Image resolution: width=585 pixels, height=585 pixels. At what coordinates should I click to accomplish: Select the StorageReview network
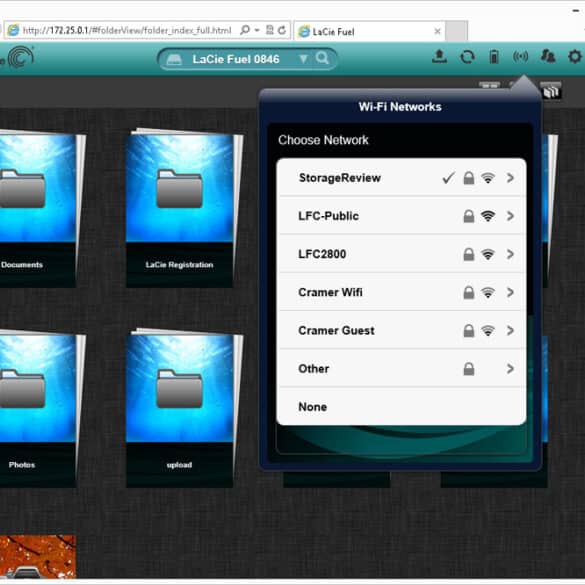pyautogui.click(x=401, y=178)
